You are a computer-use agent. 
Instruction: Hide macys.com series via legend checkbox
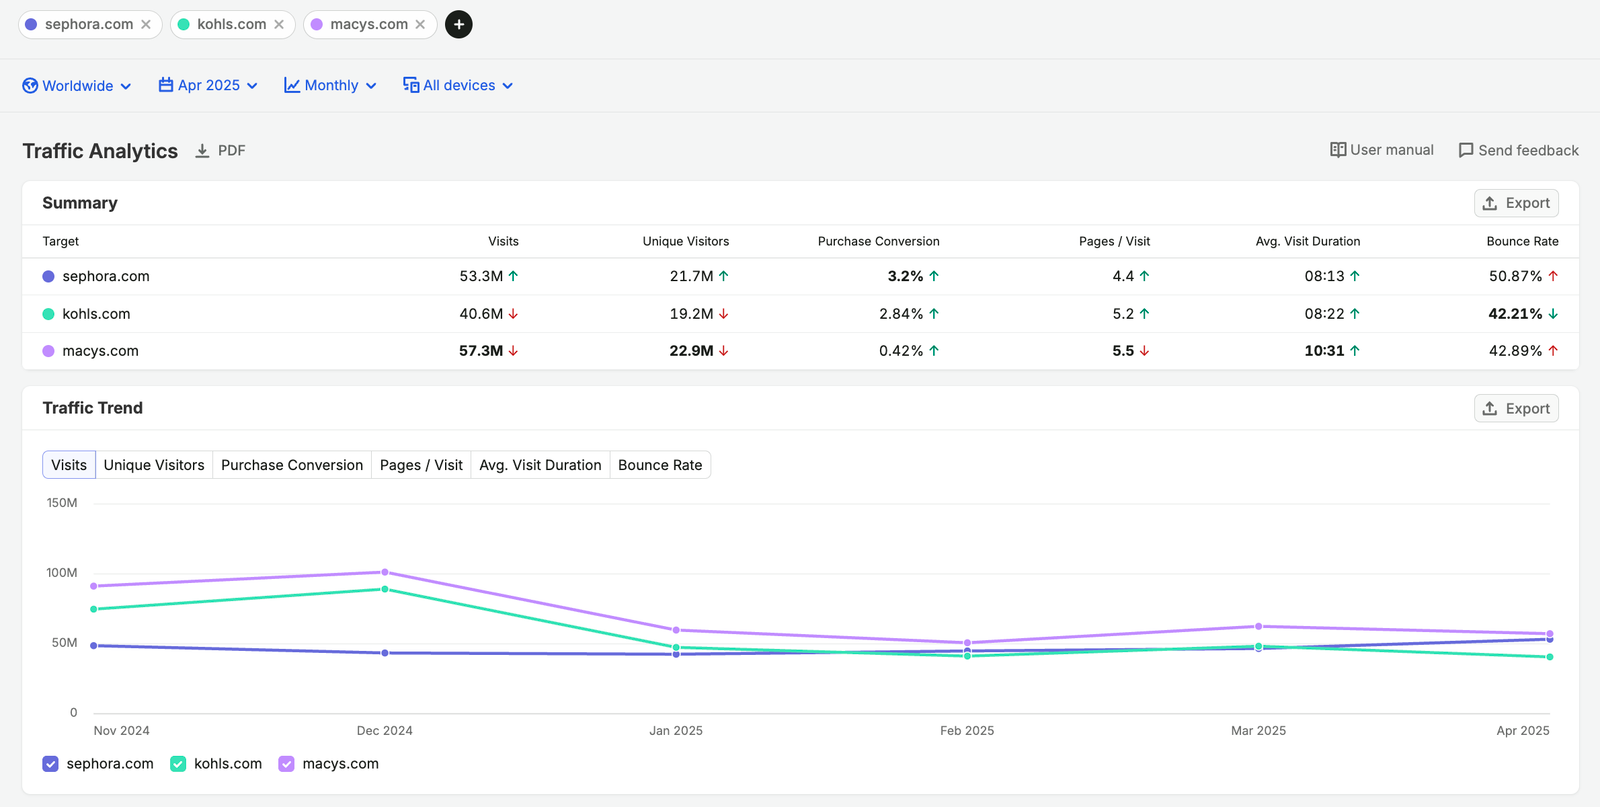287,764
